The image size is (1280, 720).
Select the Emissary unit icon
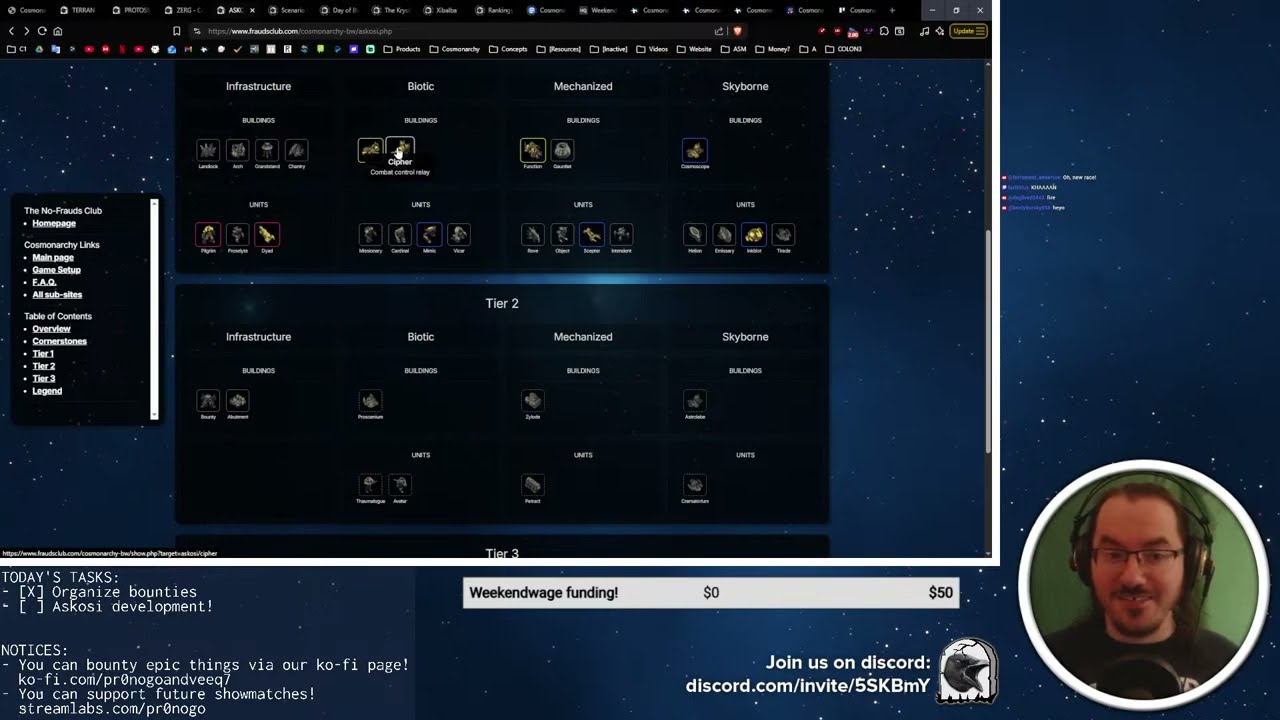[724, 234]
